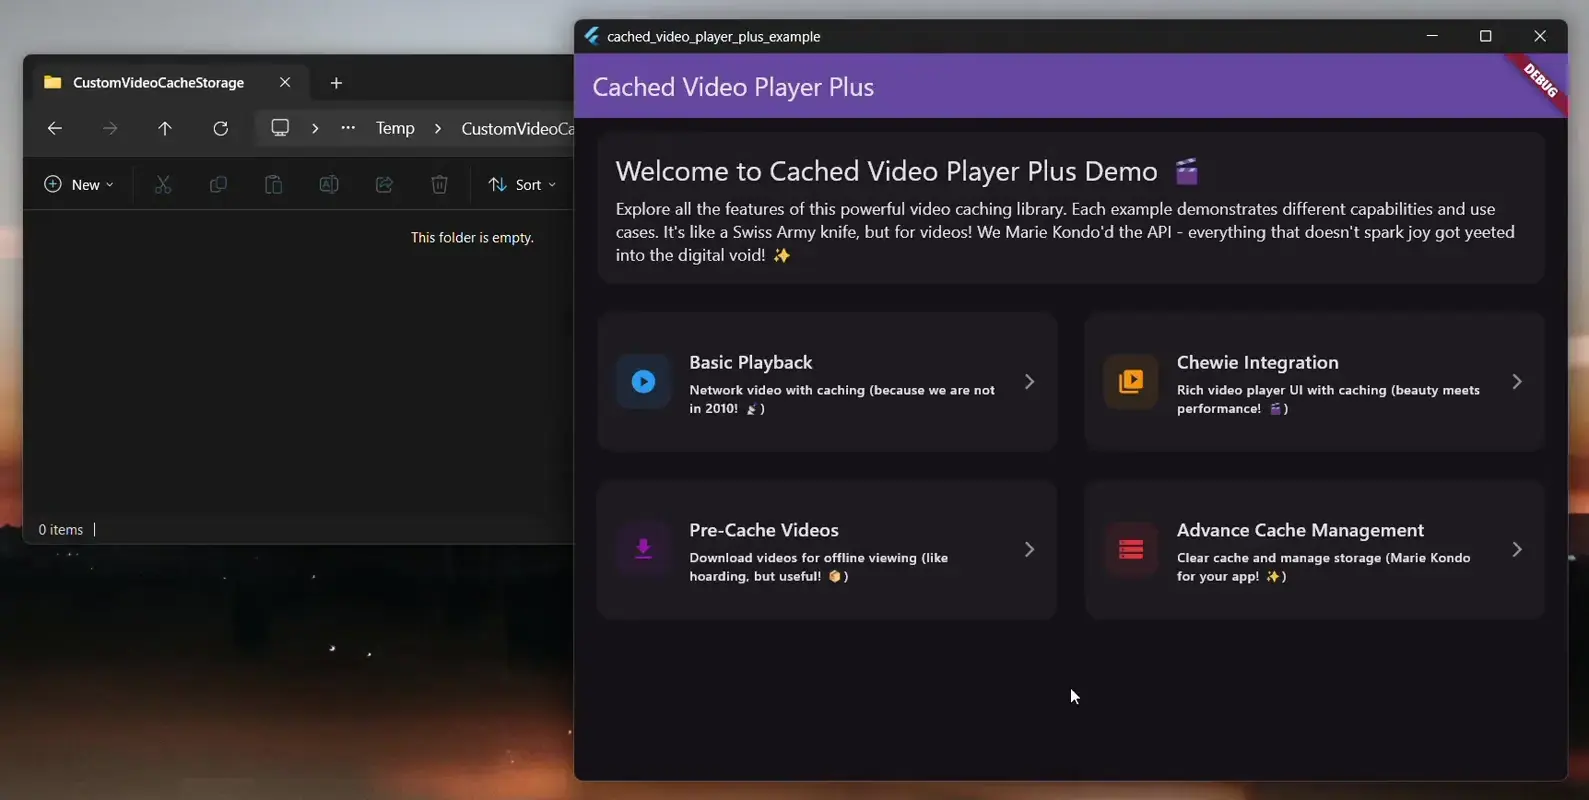Click the Copy icon in Explorer toolbar
The height and width of the screenshot is (800, 1589).
coord(218,184)
